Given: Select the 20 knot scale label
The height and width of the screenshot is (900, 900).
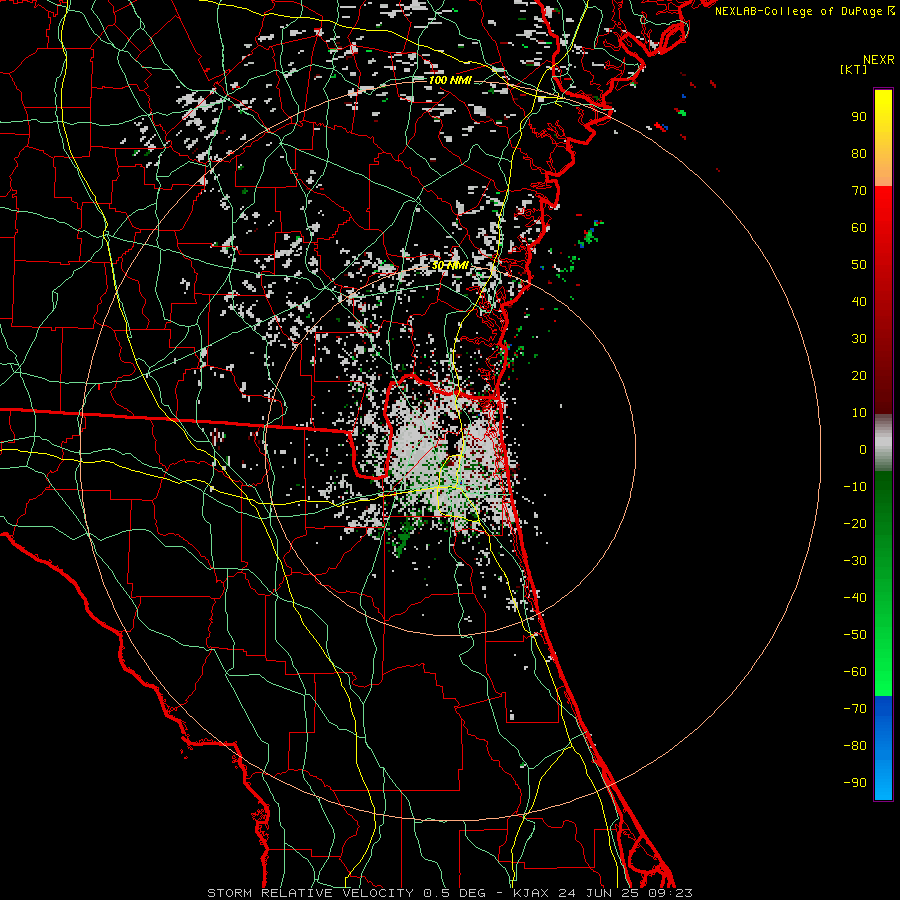Looking at the screenshot, I should [x=859, y=375].
